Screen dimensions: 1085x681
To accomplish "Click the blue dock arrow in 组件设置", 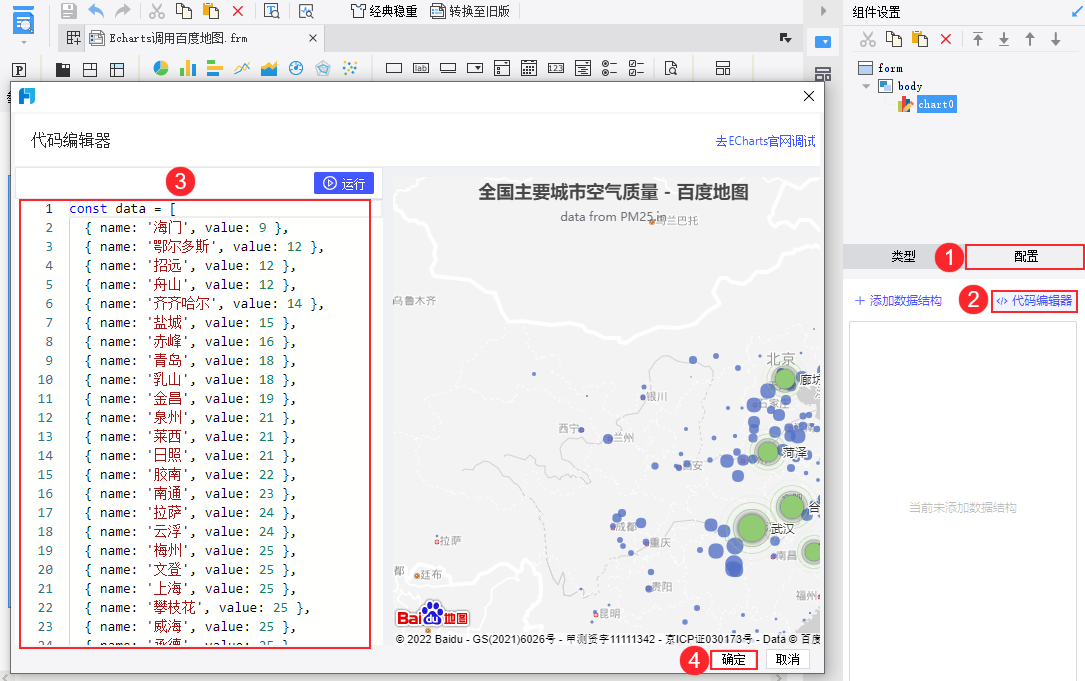I will (1077, 11).
